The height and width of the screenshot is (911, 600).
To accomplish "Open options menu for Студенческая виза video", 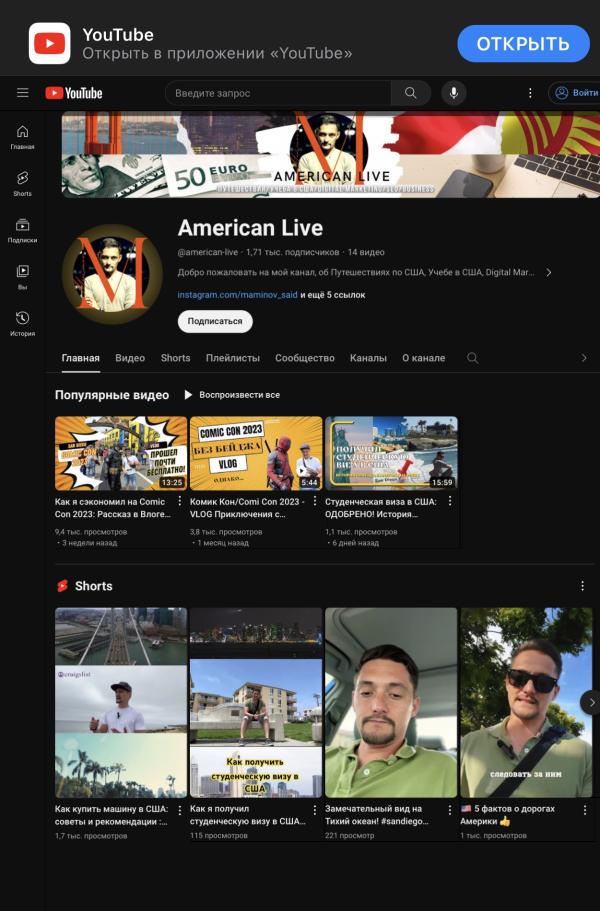I will coord(450,501).
